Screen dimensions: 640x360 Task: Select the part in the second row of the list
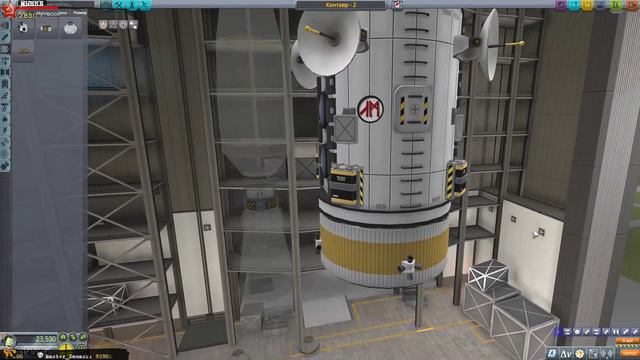(23, 51)
